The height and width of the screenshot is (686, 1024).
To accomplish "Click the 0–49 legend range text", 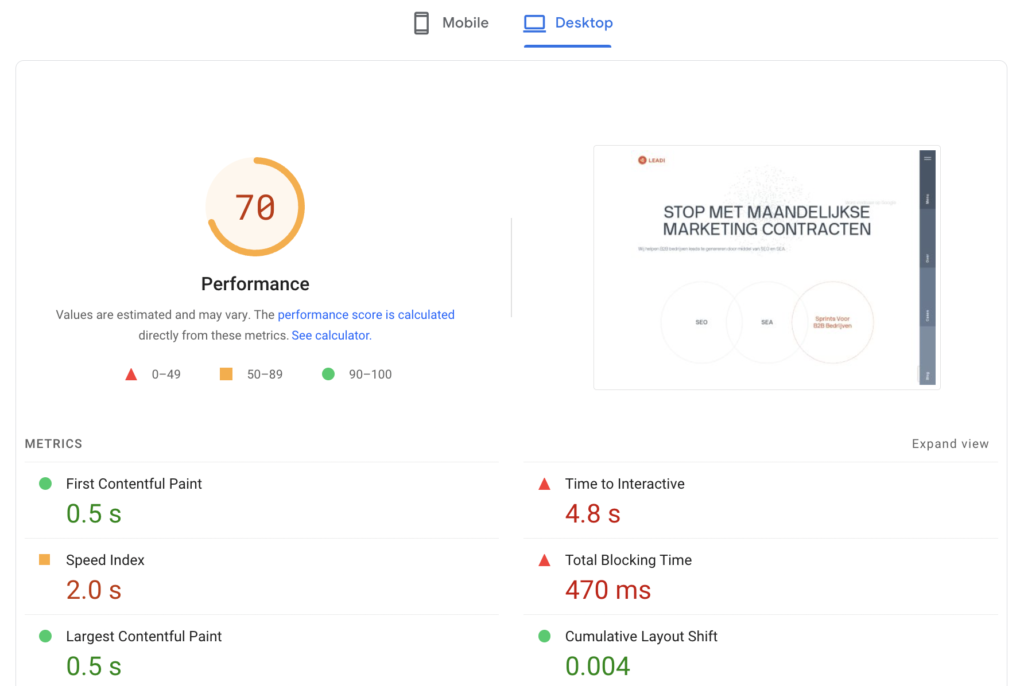I will 166,374.
